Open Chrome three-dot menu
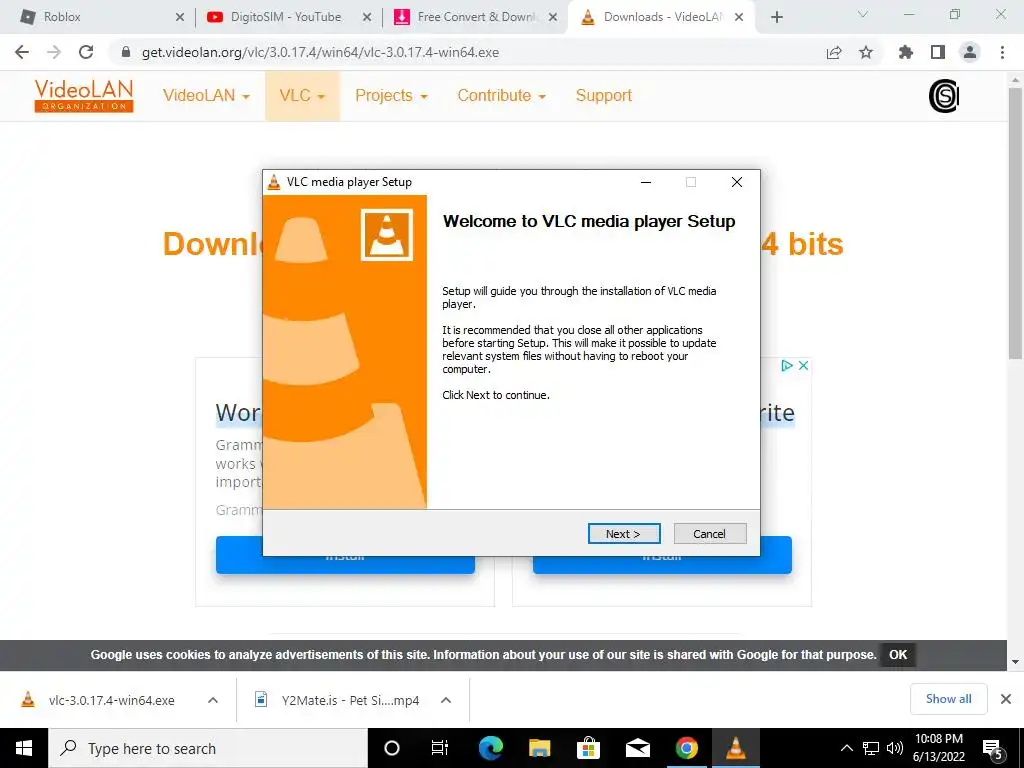This screenshot has height=768, width=1024. (1002, 52)
